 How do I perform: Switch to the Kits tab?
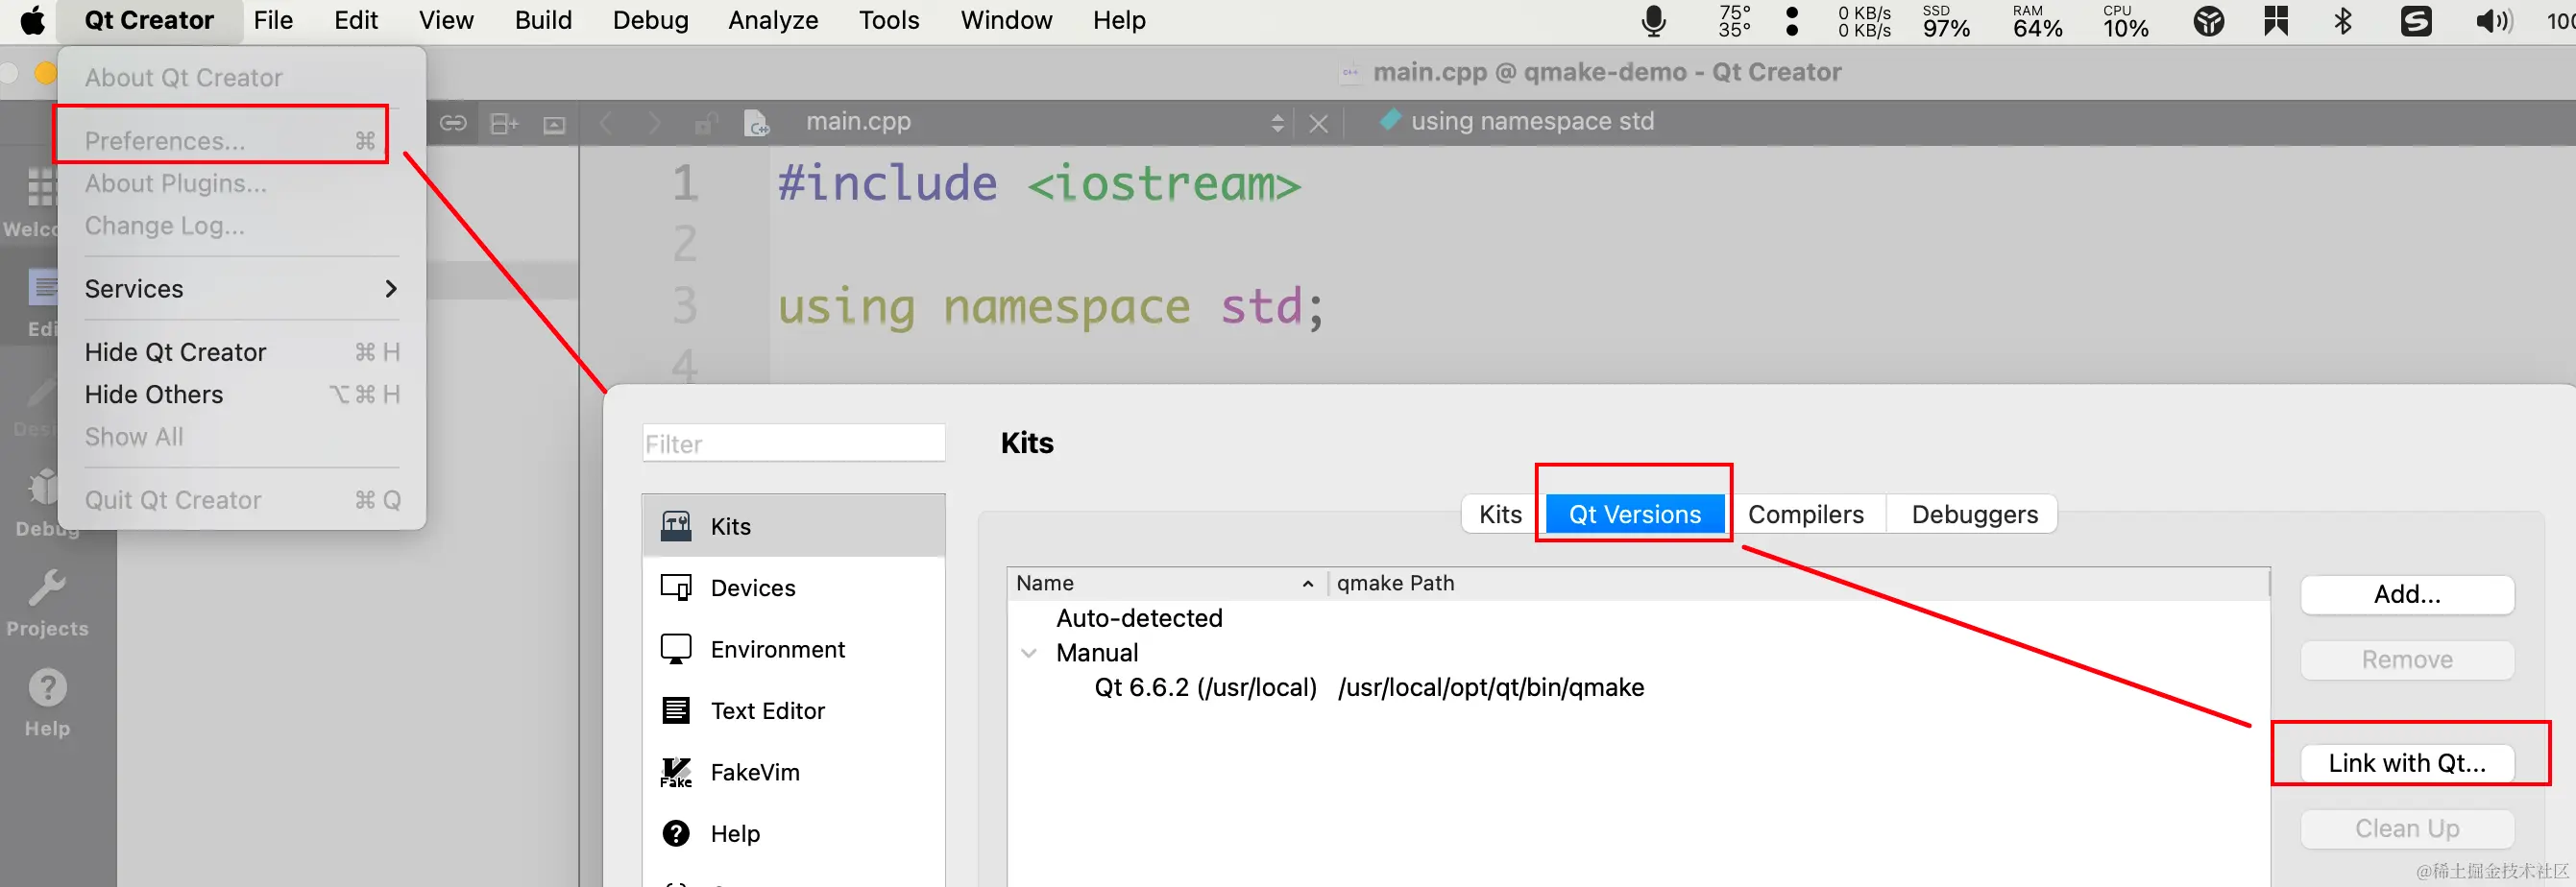tap(1500, 514)
